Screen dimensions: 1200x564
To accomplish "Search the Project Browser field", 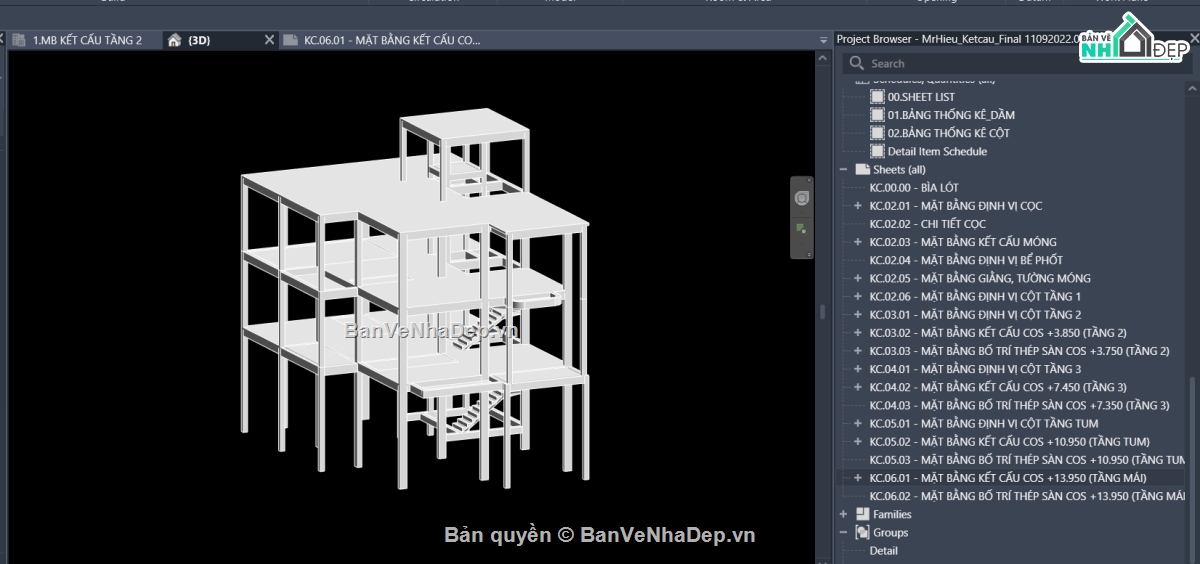I will tap(1020, 63).
